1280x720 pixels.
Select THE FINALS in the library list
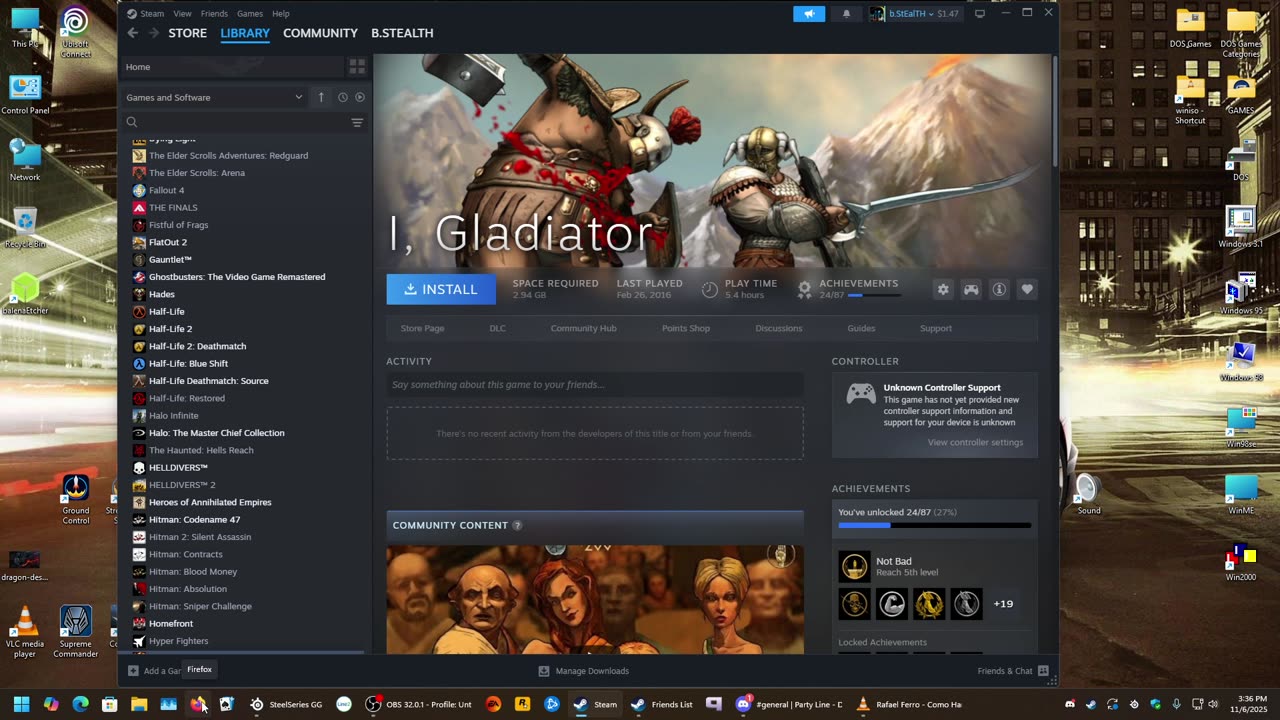click(x=173, y=207)
